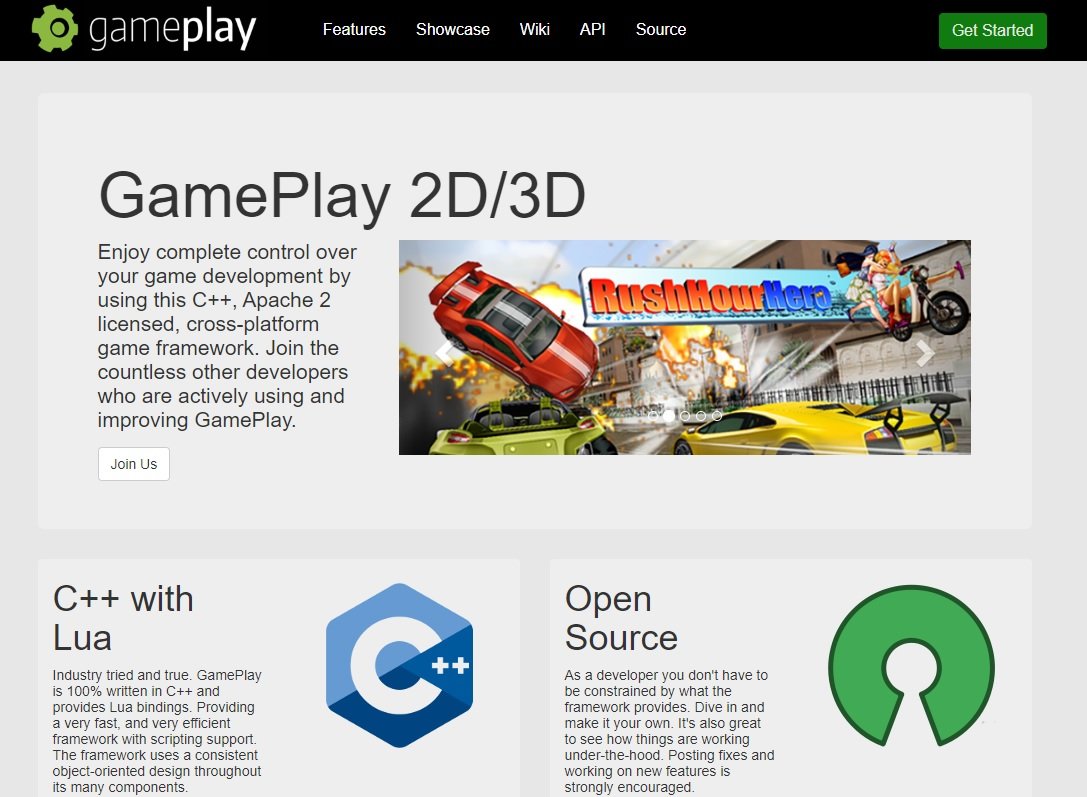Show the previous carousel slide
Viewport: 1087px width, 797px height.
tap(444, 353)
